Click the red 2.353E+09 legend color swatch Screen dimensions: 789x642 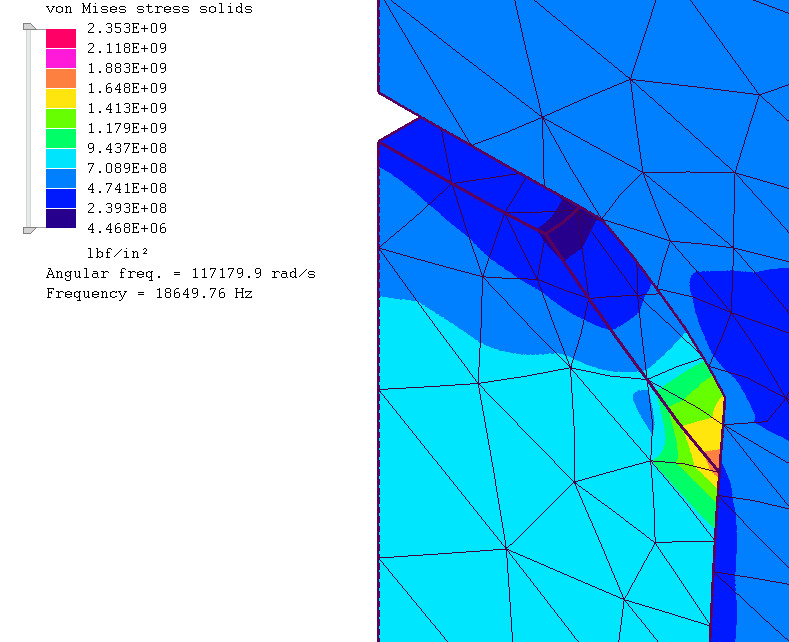coord(61,38)
